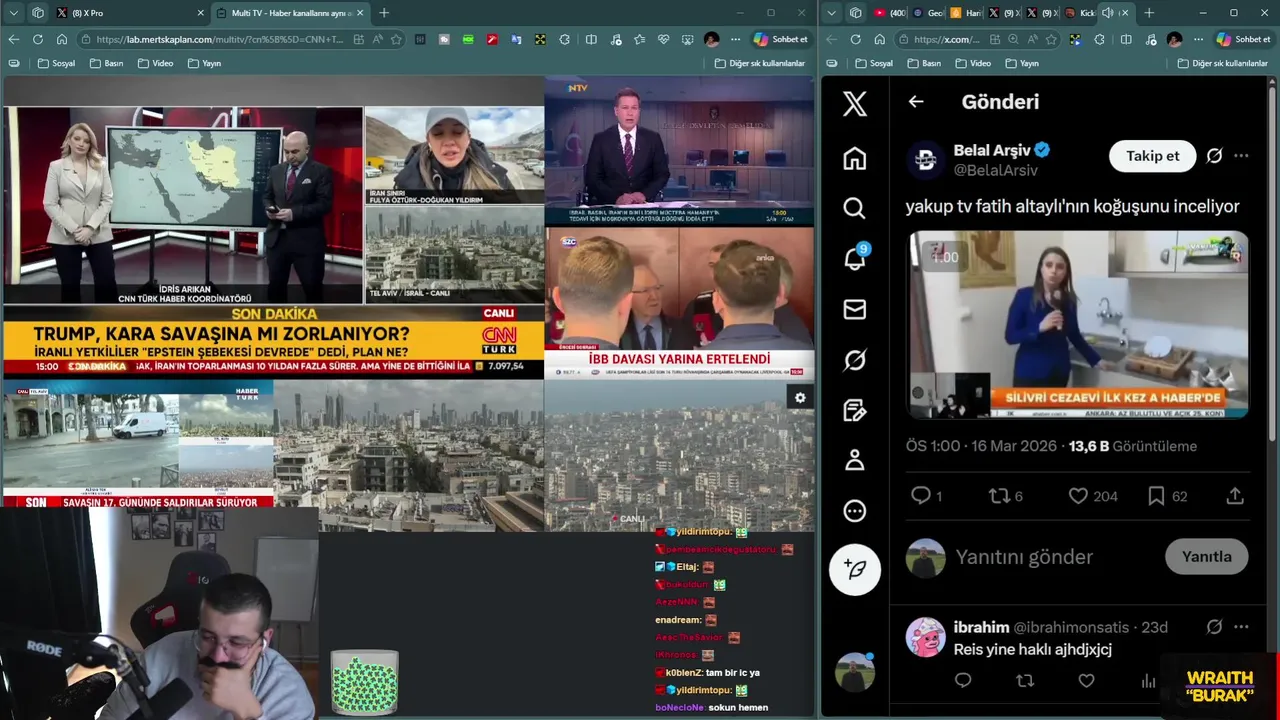The image size is (1280, 720).
Task: Reply to ibrahim's comment
Action: tap(963, 681)
